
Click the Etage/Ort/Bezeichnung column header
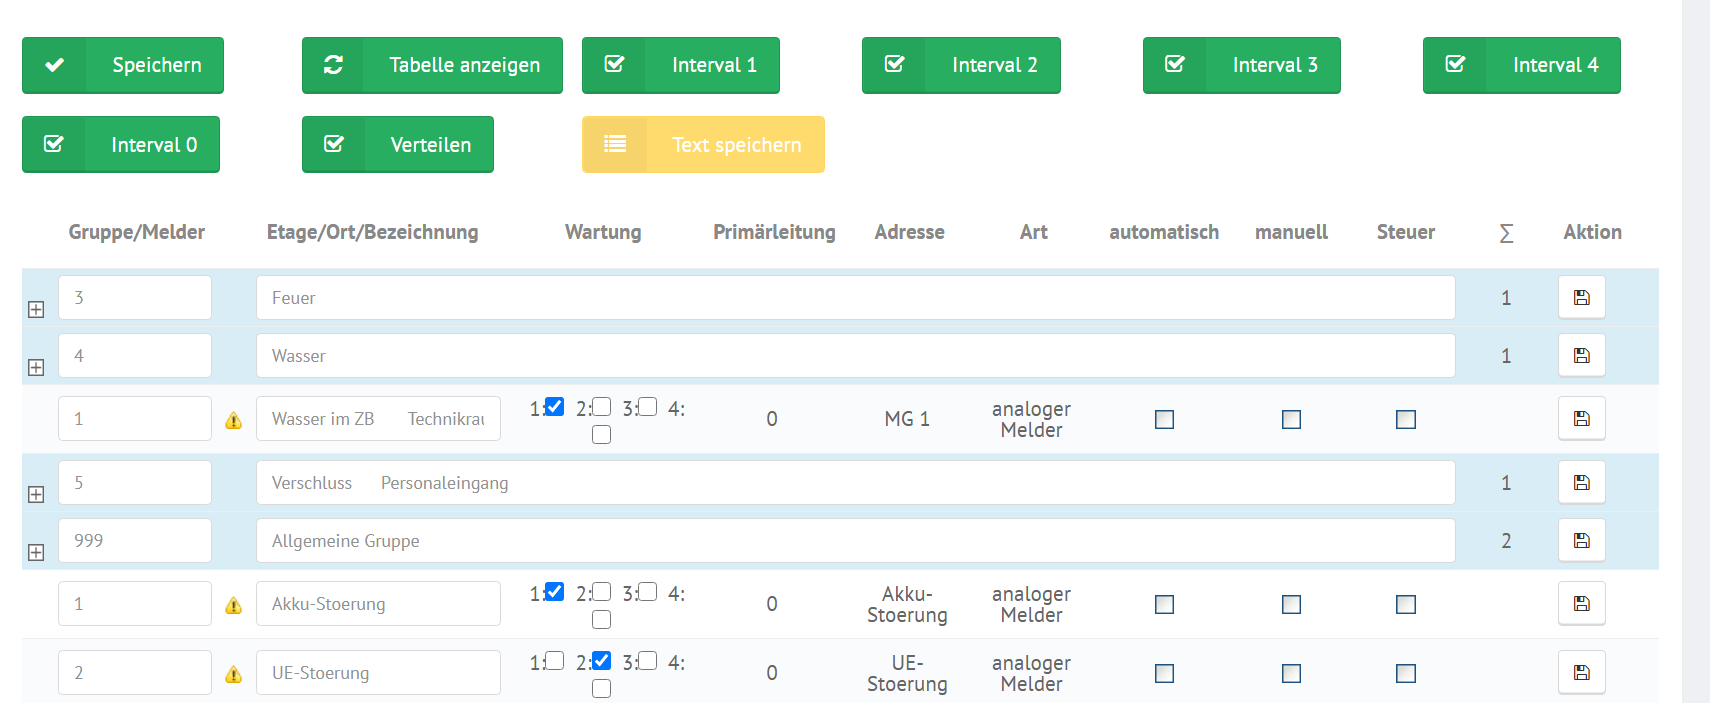click(x=372, y=232)
